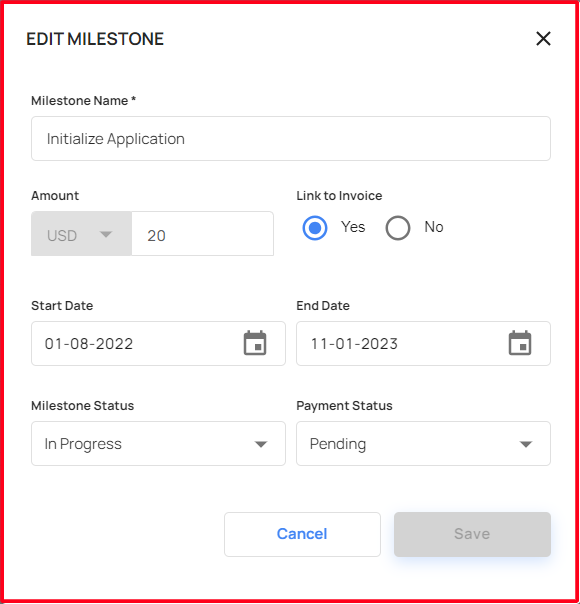Viewport: 580px width, 604px height.
Task: Click the Amount value field
Action: tap(203, 234)
